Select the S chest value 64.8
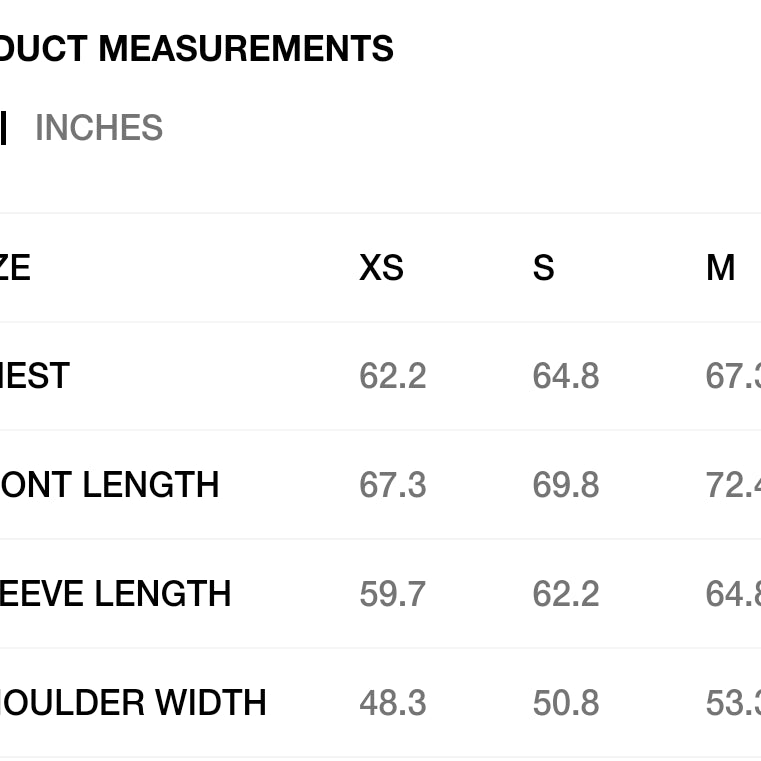 click(x=565, y=377)
